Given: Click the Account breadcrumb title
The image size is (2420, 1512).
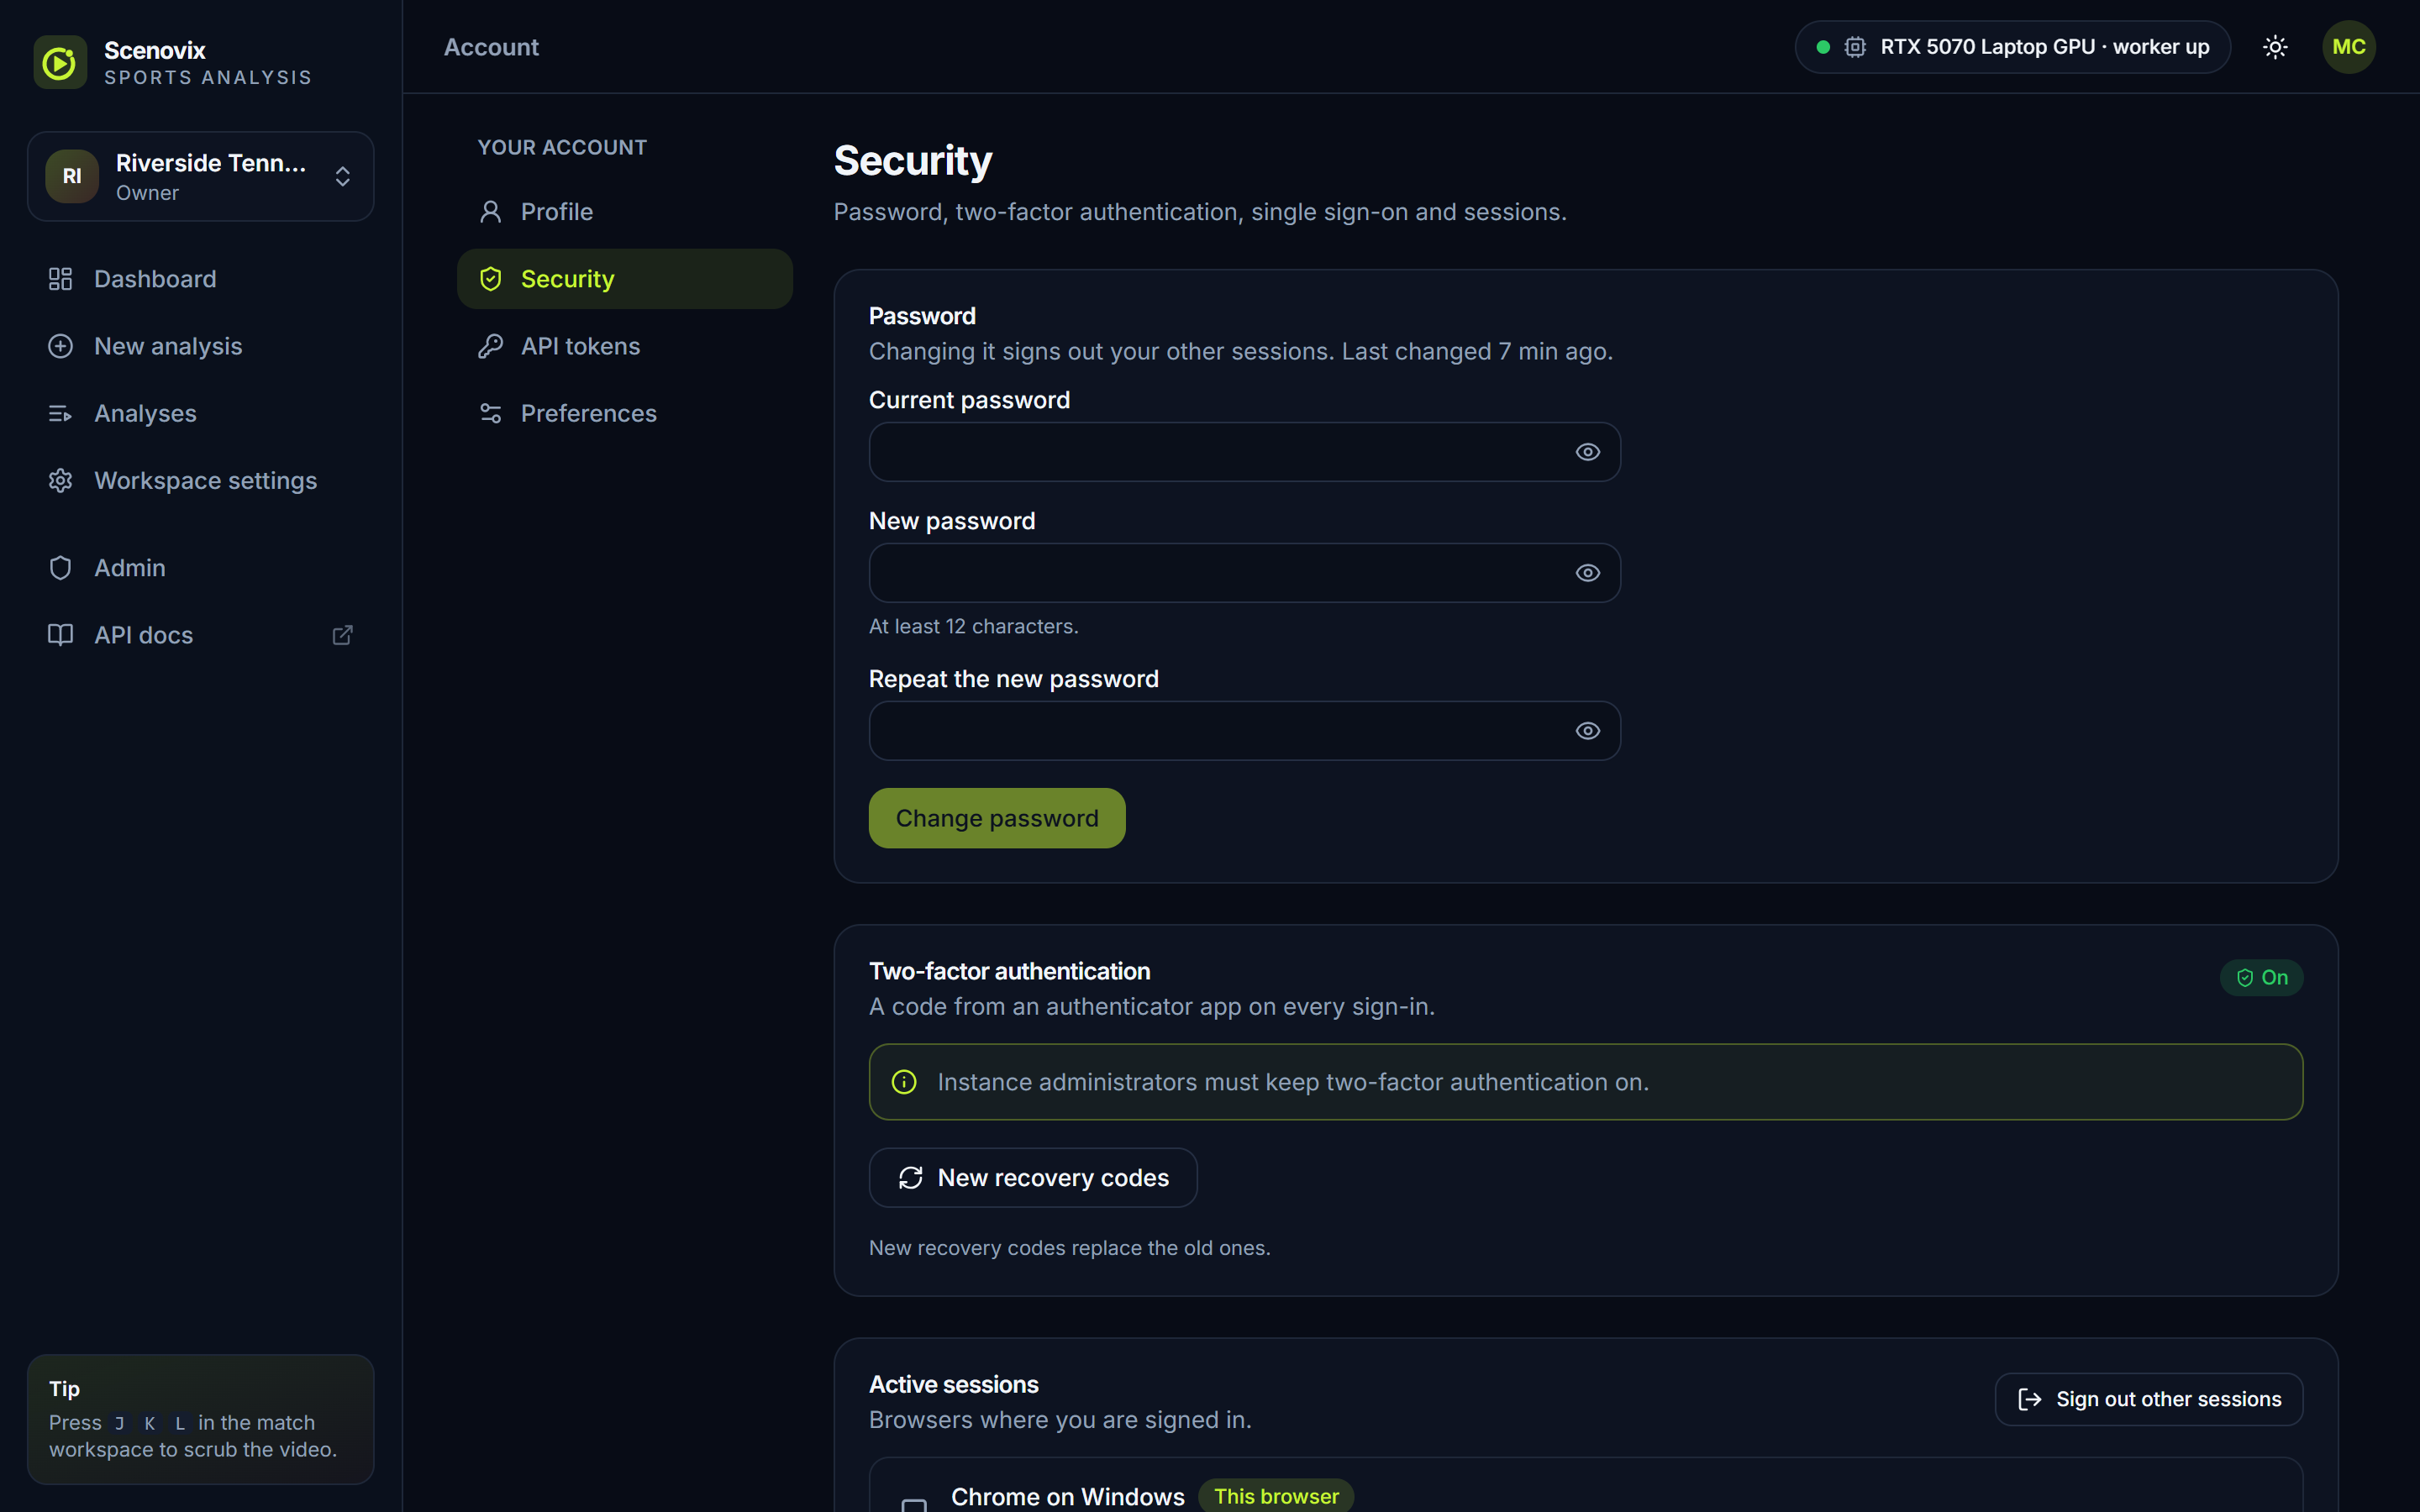Looking at the screenshot, I should pos(491,47).
